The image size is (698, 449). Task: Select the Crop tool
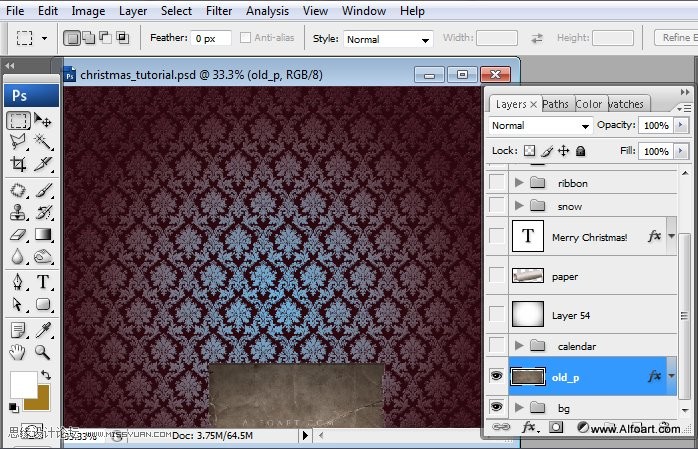[18, 164]
